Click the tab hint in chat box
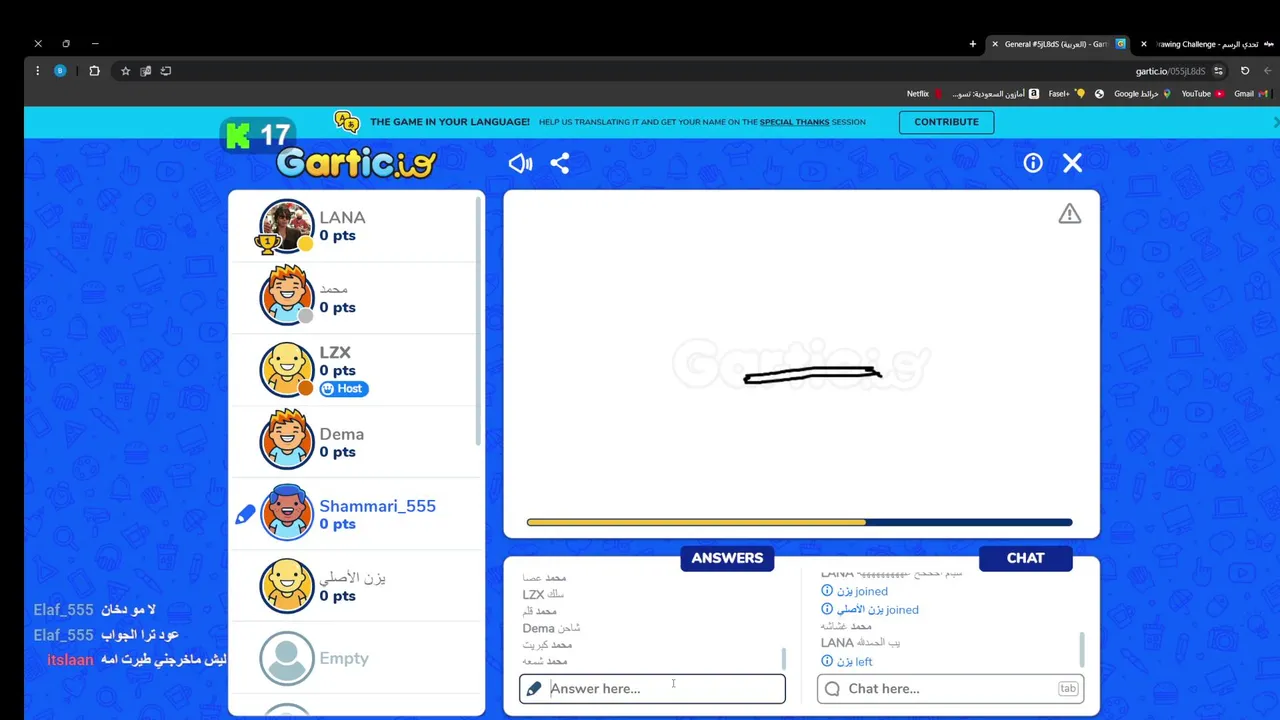 tap(1068, 688)
